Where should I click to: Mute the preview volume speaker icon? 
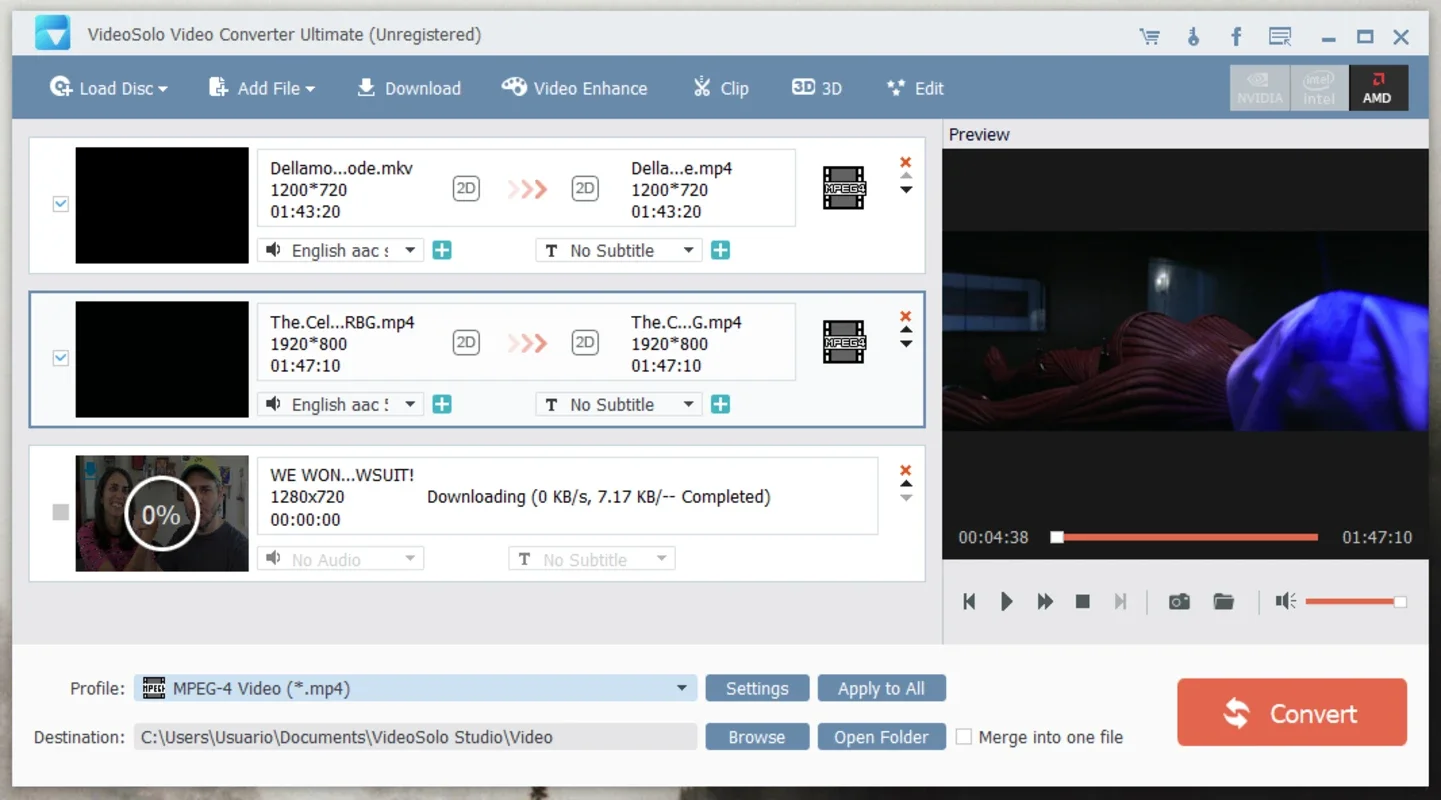point(1285,601)
